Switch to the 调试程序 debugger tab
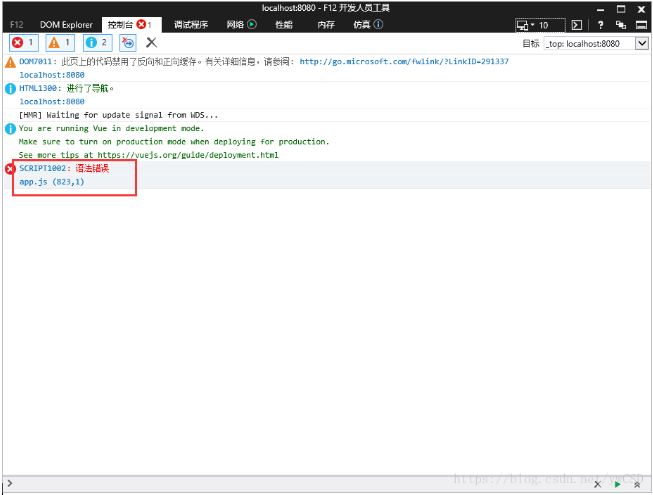This screenshot has height=495, width=653. [x=191, y=25]
